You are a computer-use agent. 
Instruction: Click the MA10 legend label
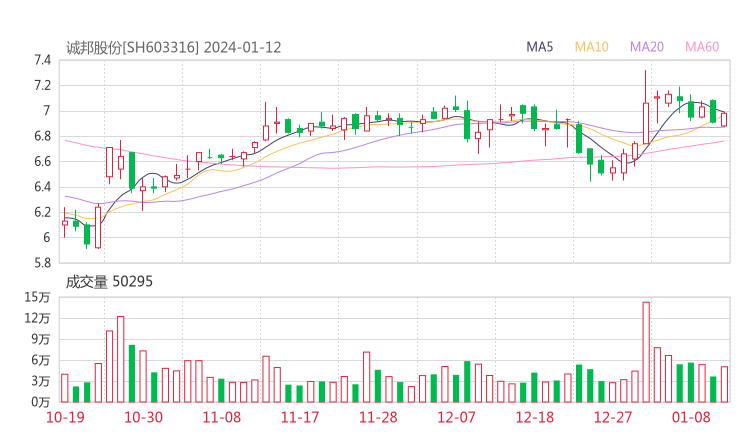pos(591,47)
